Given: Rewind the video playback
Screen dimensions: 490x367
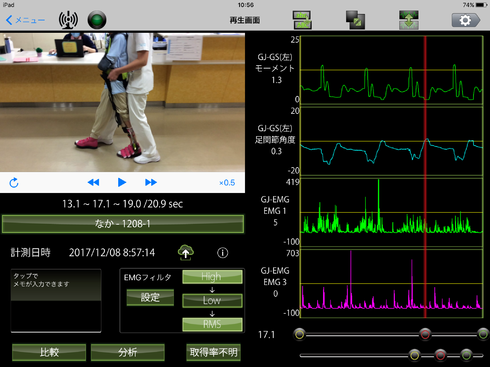Looking at the screenshot, I should pyautogui.click(x=93, y=182).
